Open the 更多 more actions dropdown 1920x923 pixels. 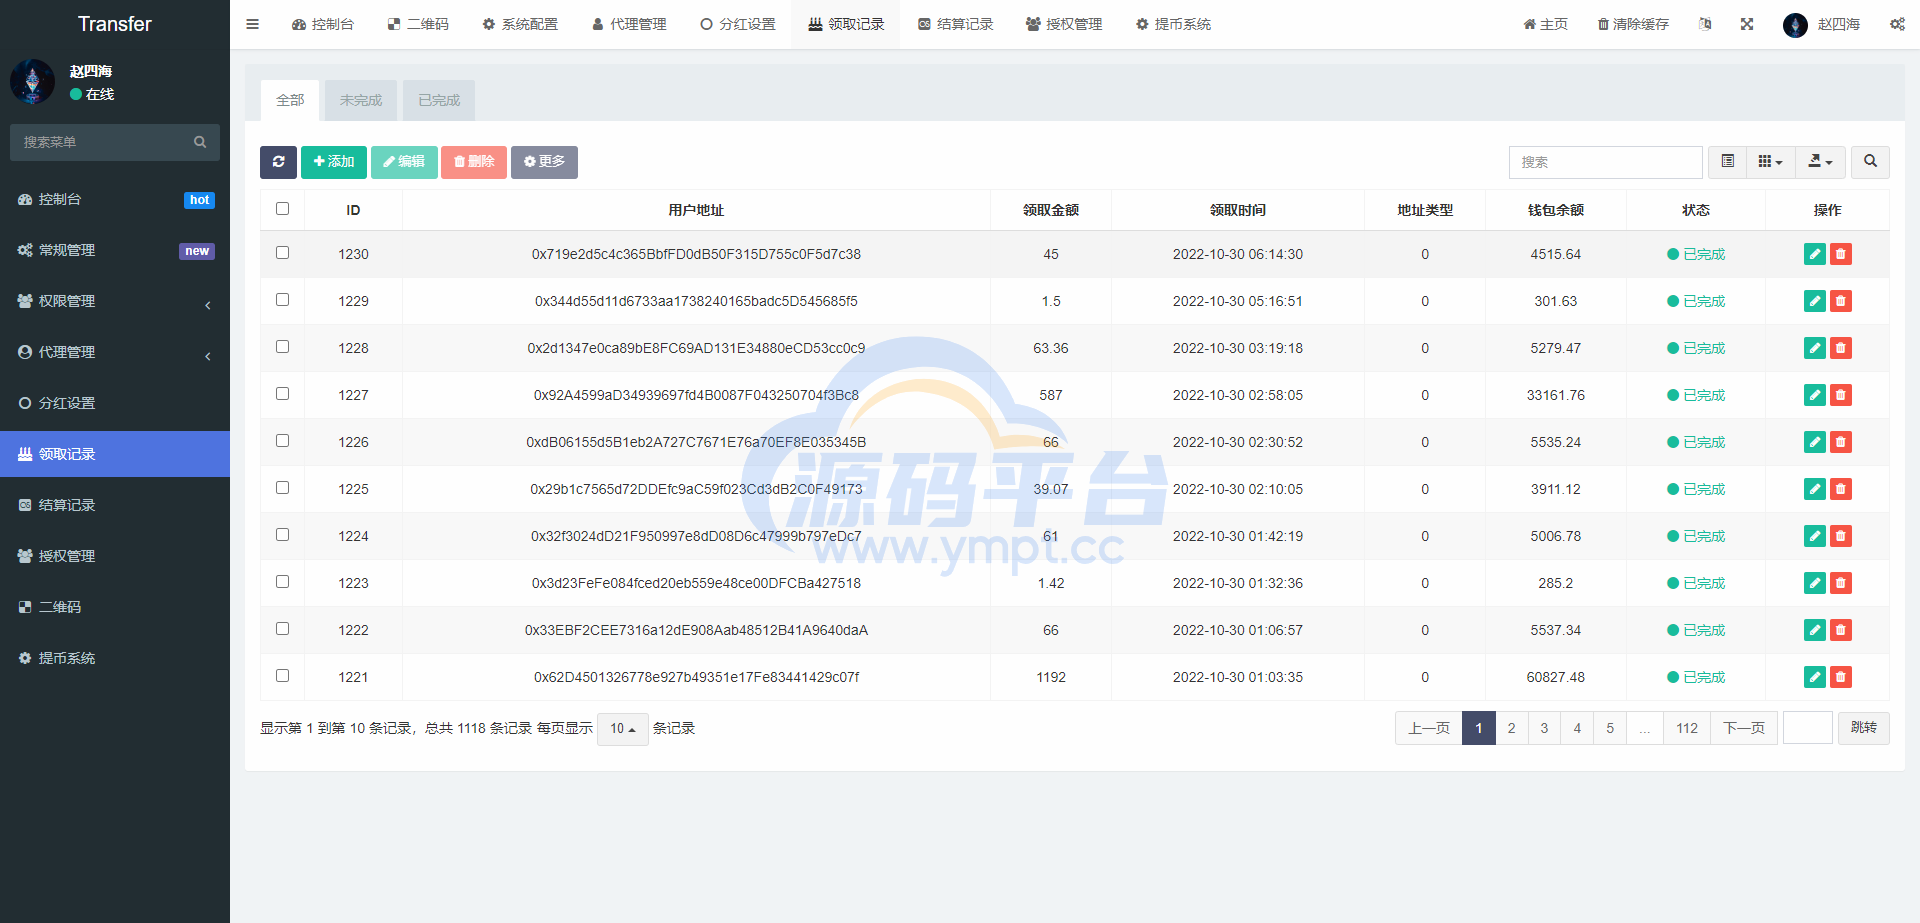click(544, 162)
